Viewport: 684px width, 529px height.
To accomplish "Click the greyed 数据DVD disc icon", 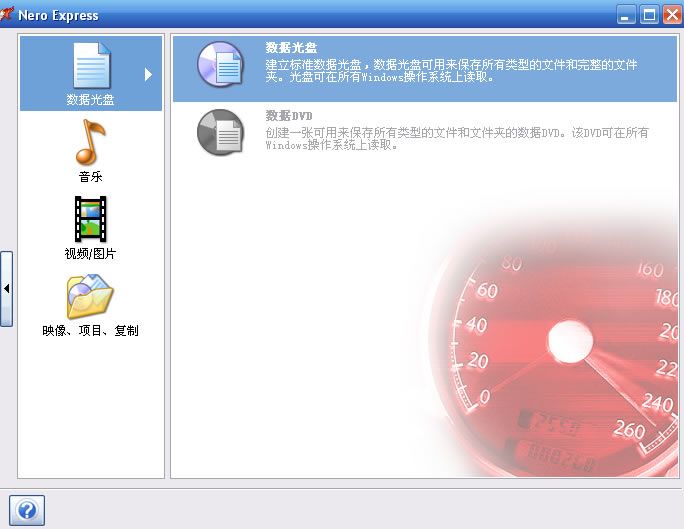I will click(220, 132).
